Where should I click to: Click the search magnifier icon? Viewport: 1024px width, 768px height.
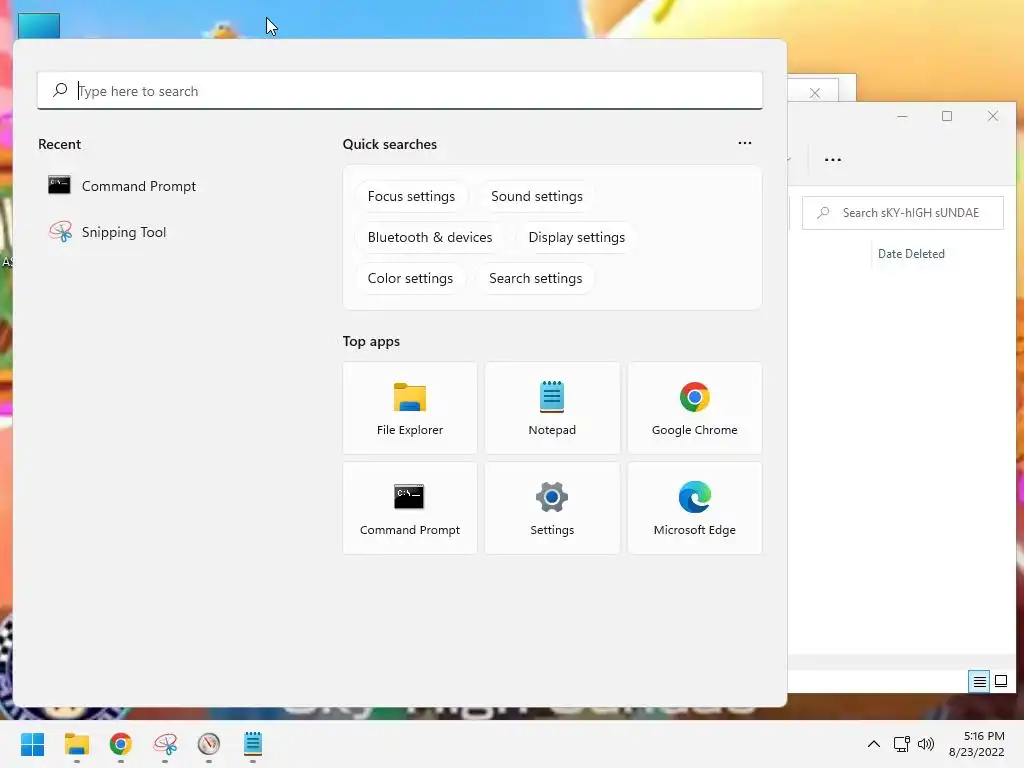[60, 90]
